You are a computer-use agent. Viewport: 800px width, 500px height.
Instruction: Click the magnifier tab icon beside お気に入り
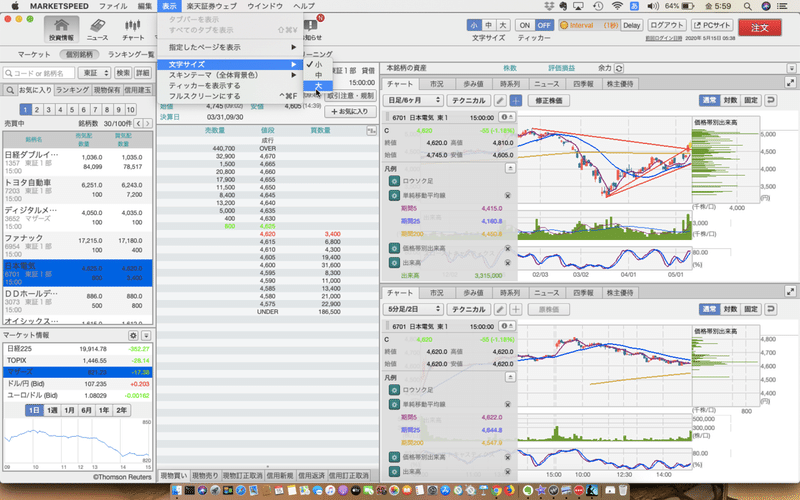10,90
